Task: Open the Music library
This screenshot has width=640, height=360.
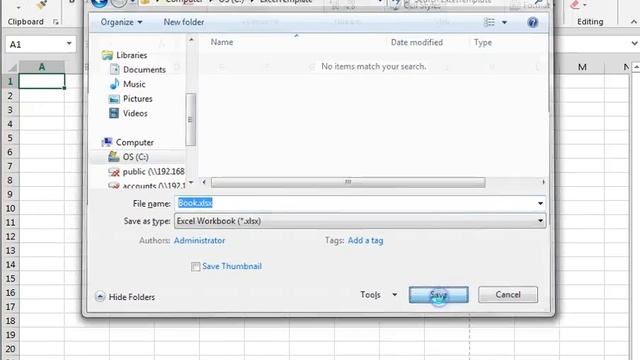Action: click(134, 84)
